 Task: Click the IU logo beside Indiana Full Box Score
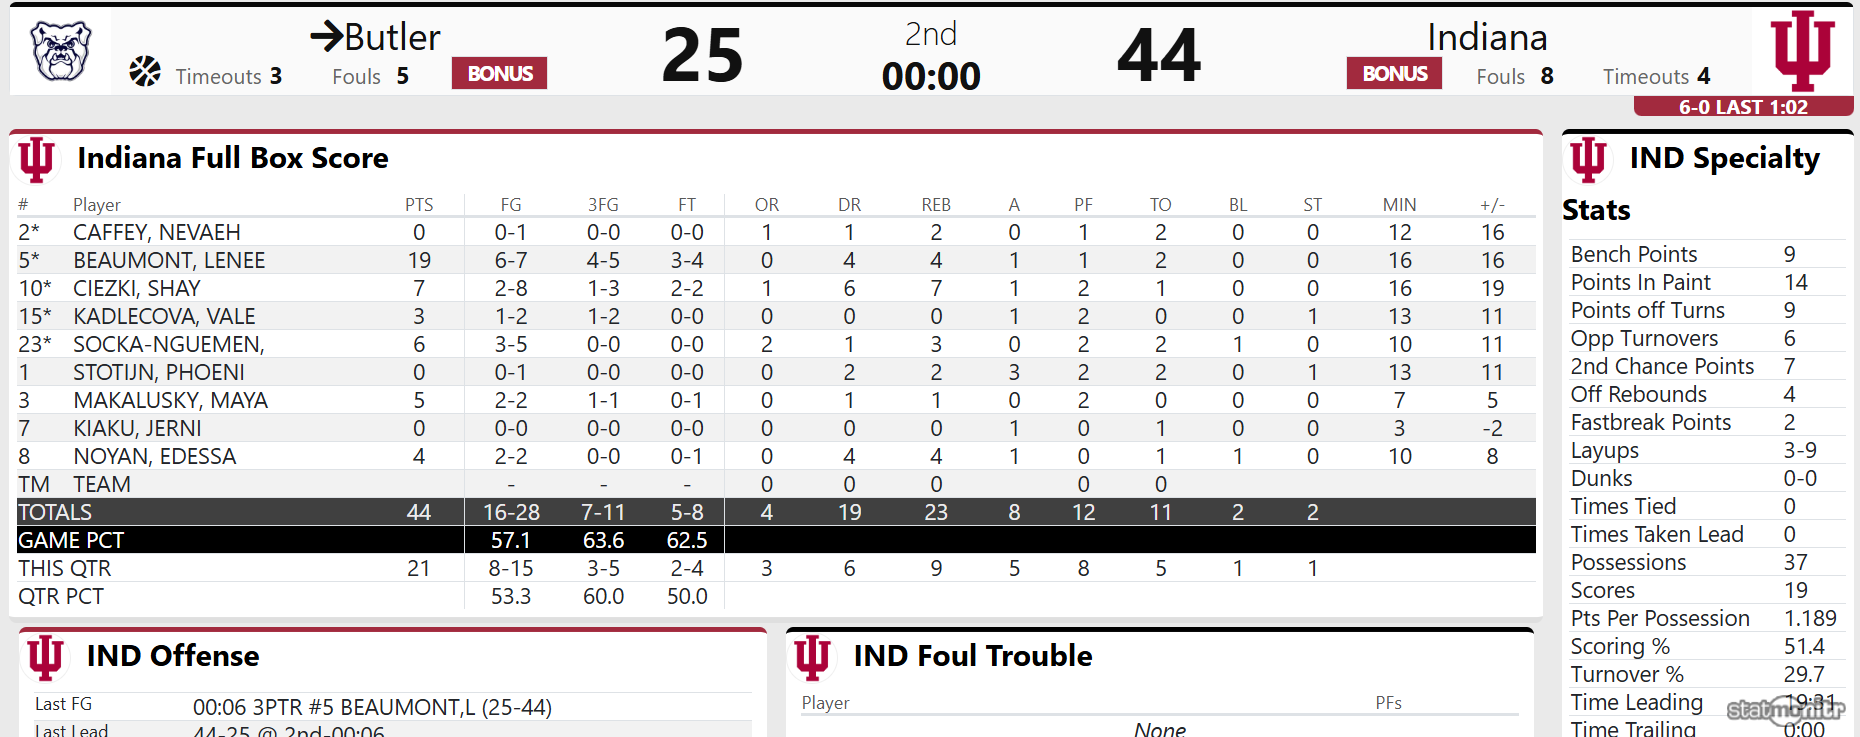(37, 159)
